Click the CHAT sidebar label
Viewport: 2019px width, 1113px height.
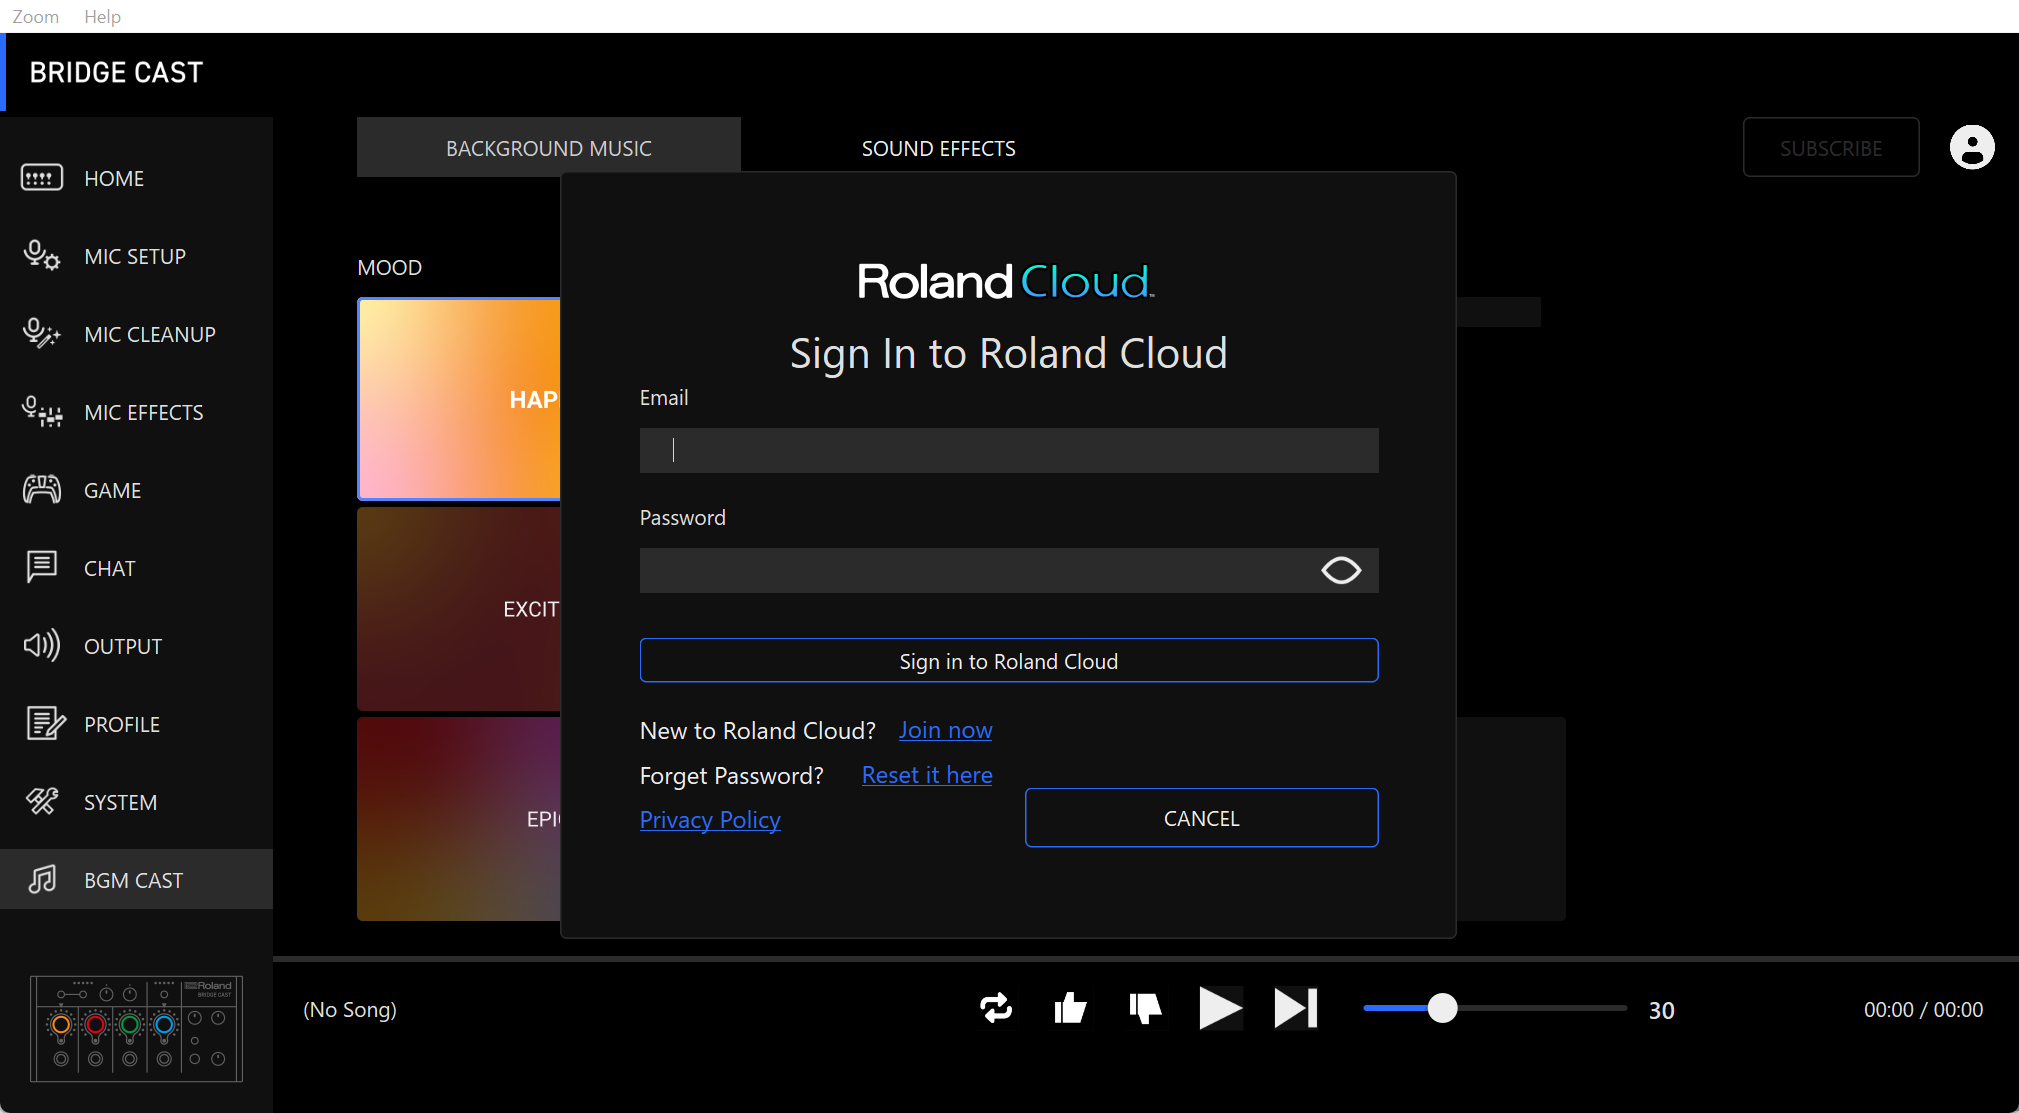[x=110, y=568]
